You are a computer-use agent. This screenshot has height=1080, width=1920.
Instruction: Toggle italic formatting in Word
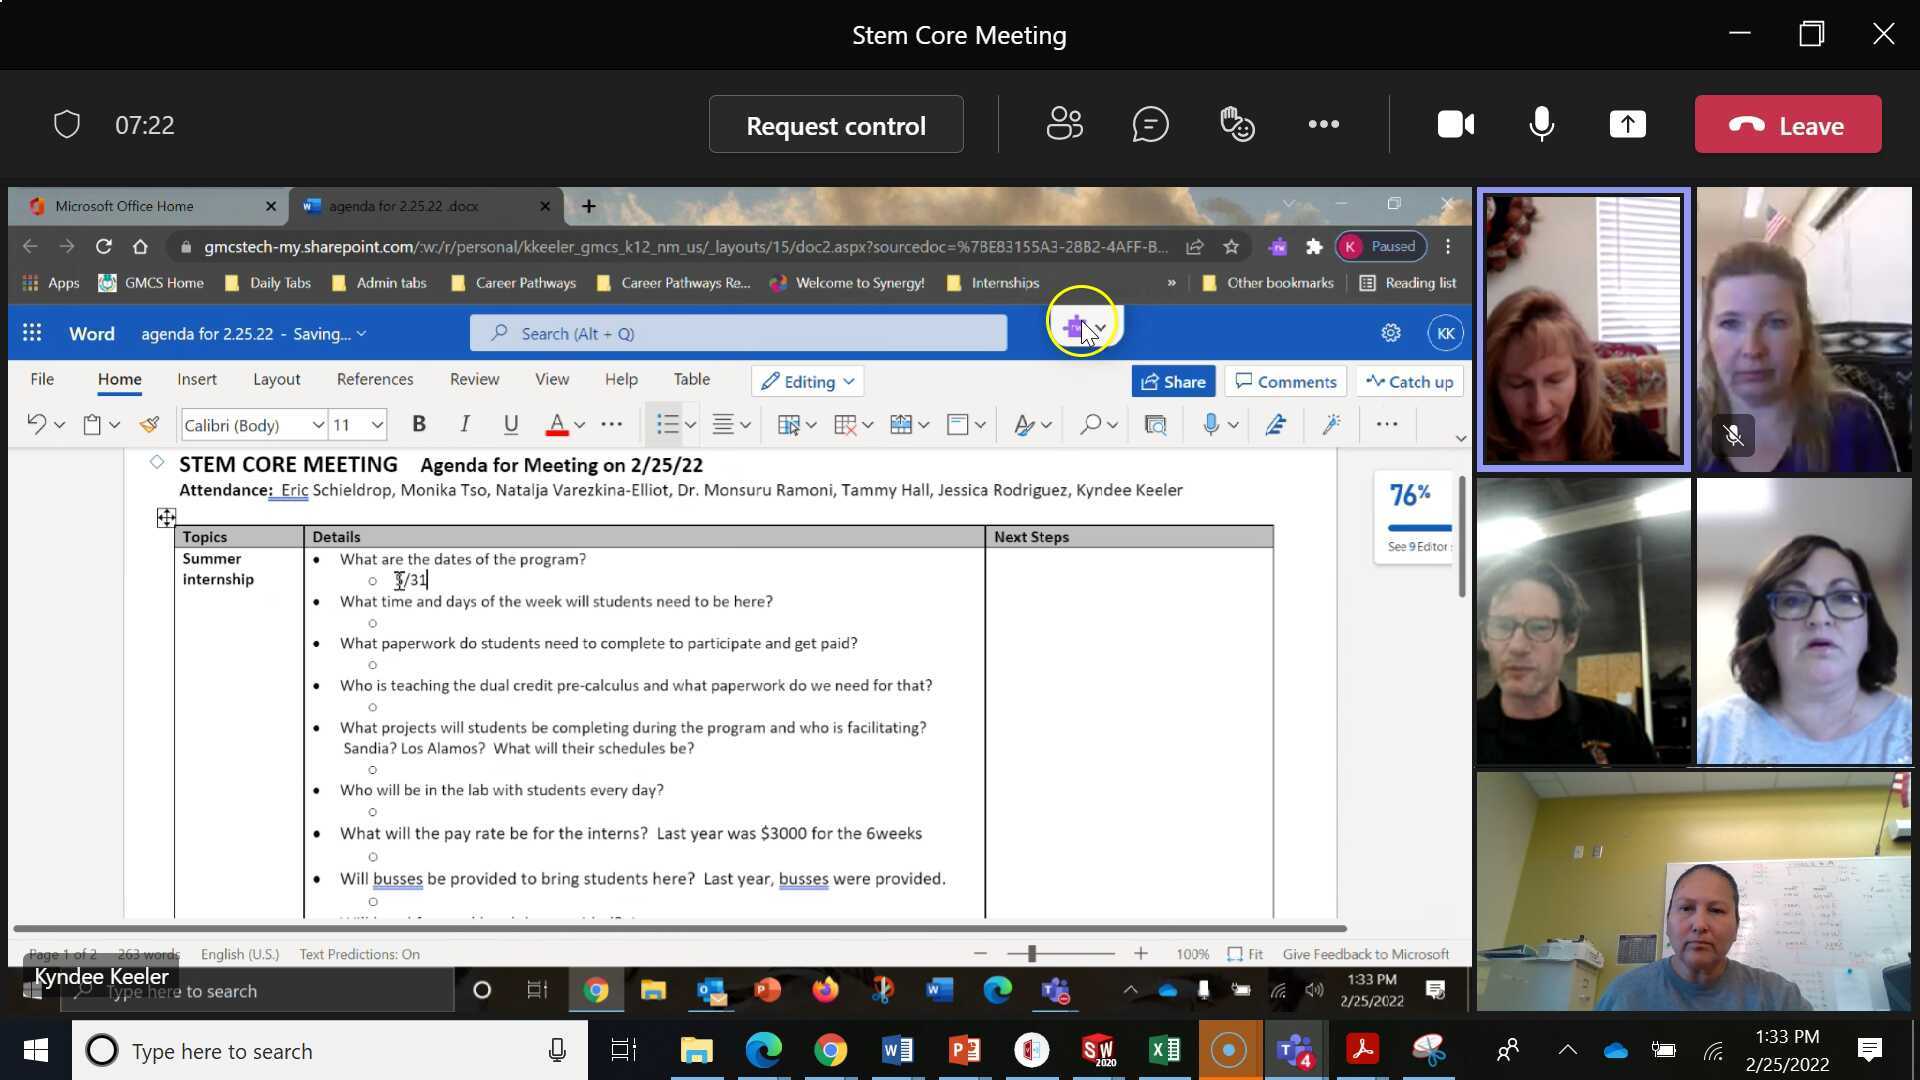[x=465, y=425]
